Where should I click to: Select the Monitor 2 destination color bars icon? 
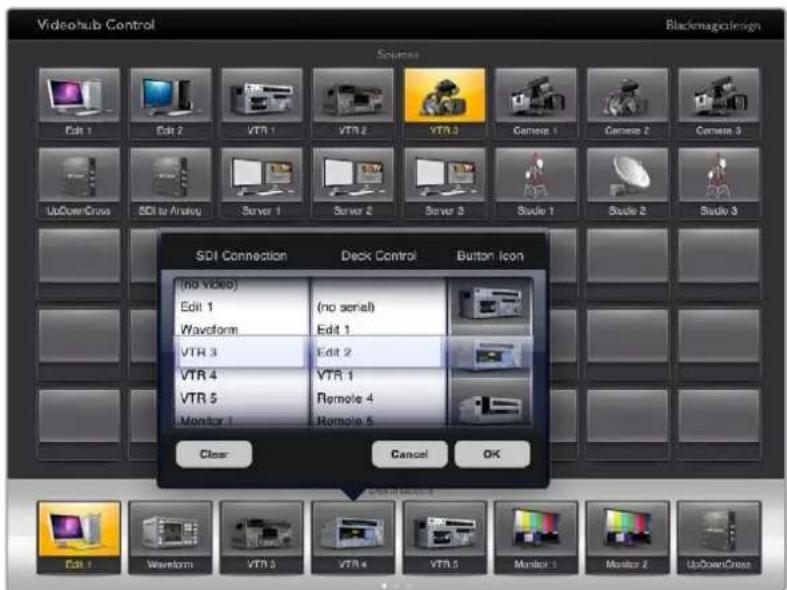click(627, 528)
